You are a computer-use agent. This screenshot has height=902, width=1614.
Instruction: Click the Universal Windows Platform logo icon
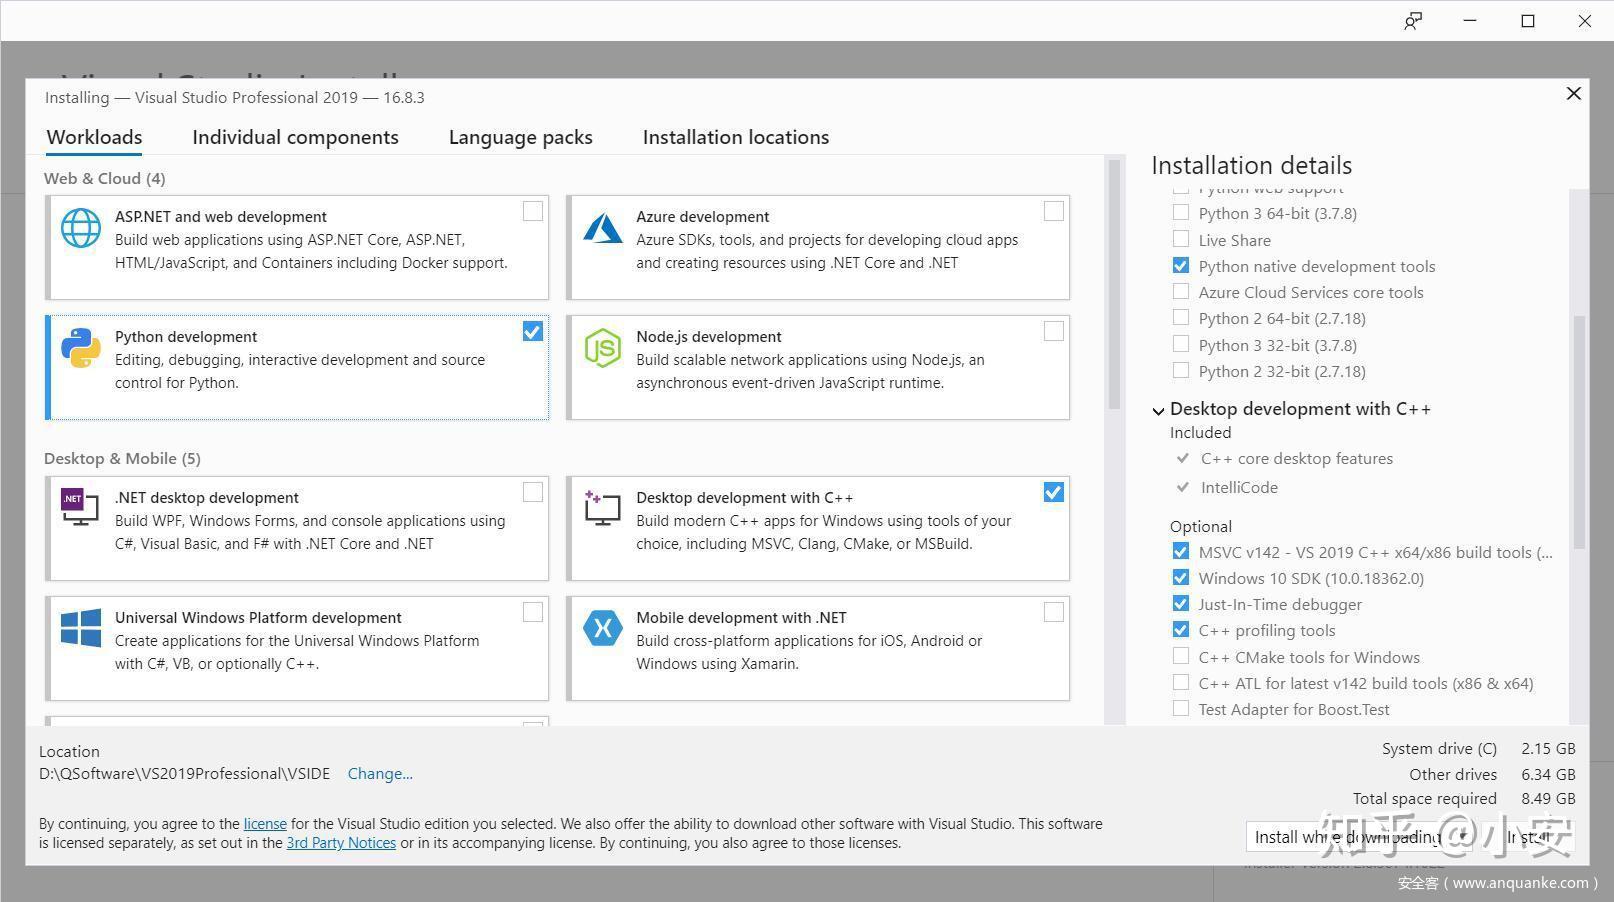pyautogui.click(x=81, y=628)
